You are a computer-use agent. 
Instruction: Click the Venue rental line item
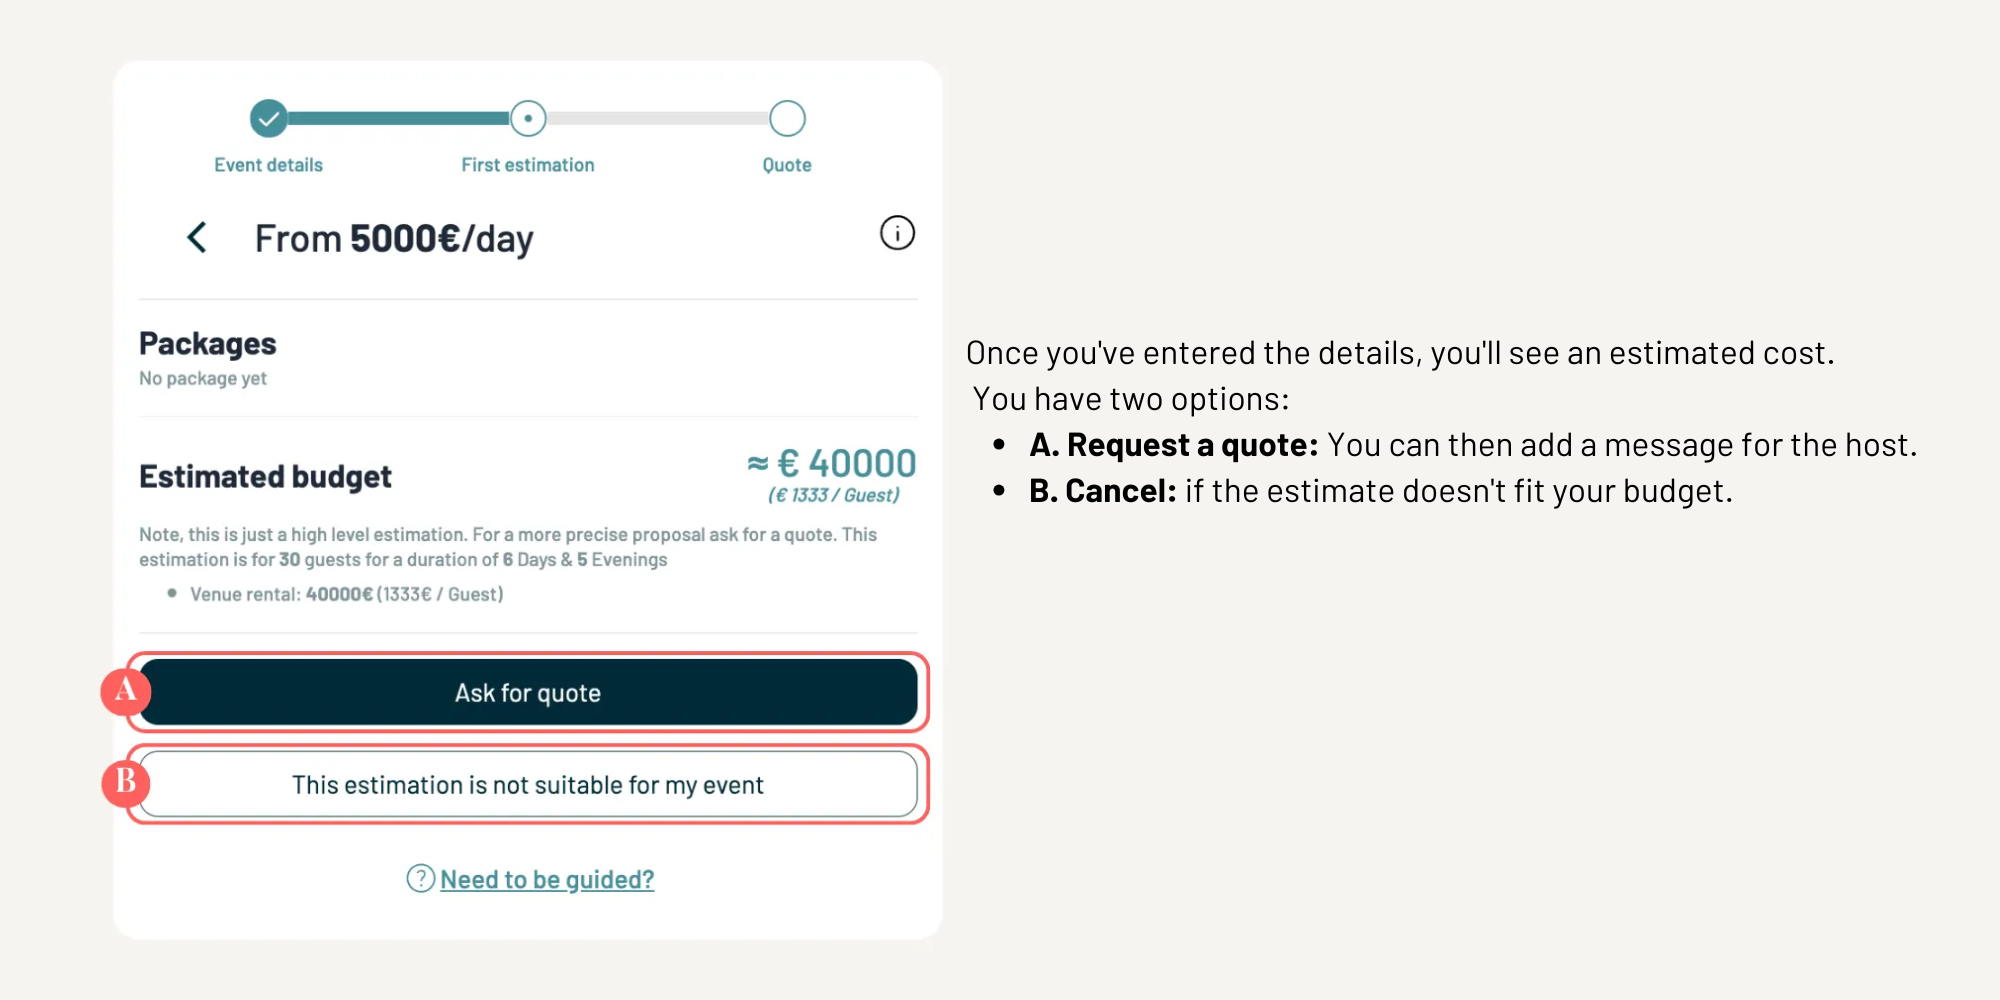pyautogui.click(x=346, y=594)
